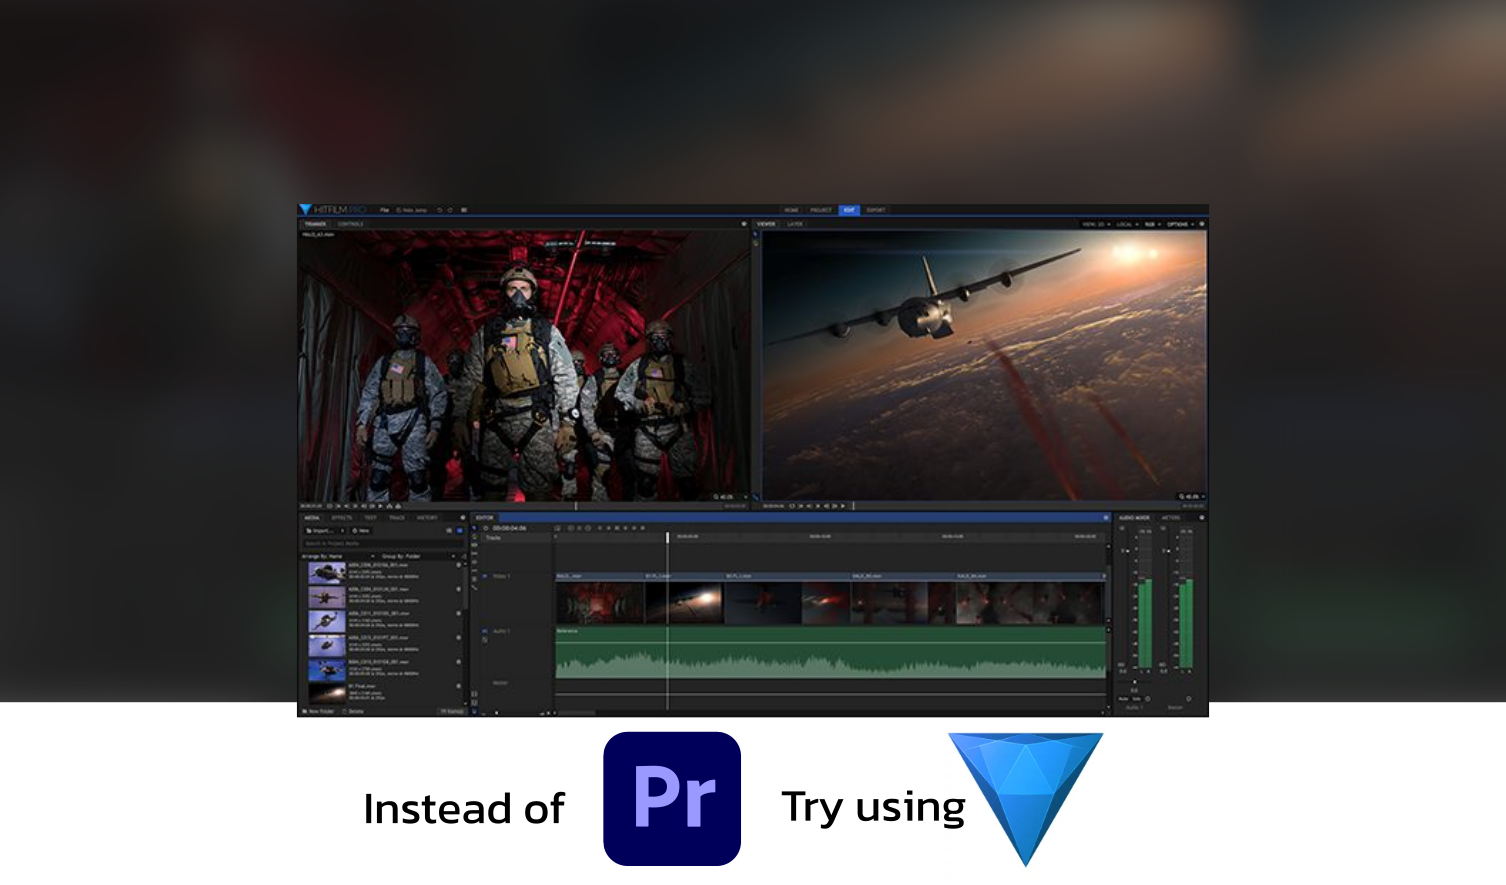Switch to the Layer panel tab
The image size is (1506, 885).
point(795,224)
